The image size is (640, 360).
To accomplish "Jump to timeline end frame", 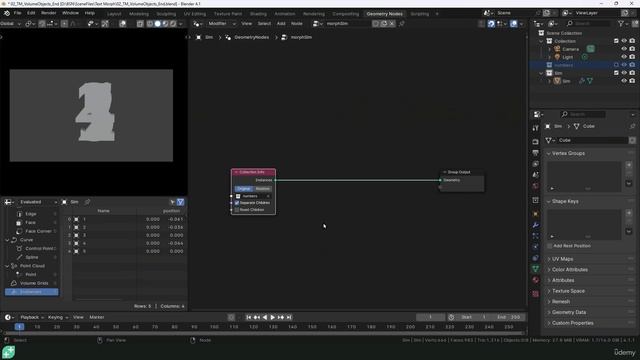I will click(x=289, y=317).
